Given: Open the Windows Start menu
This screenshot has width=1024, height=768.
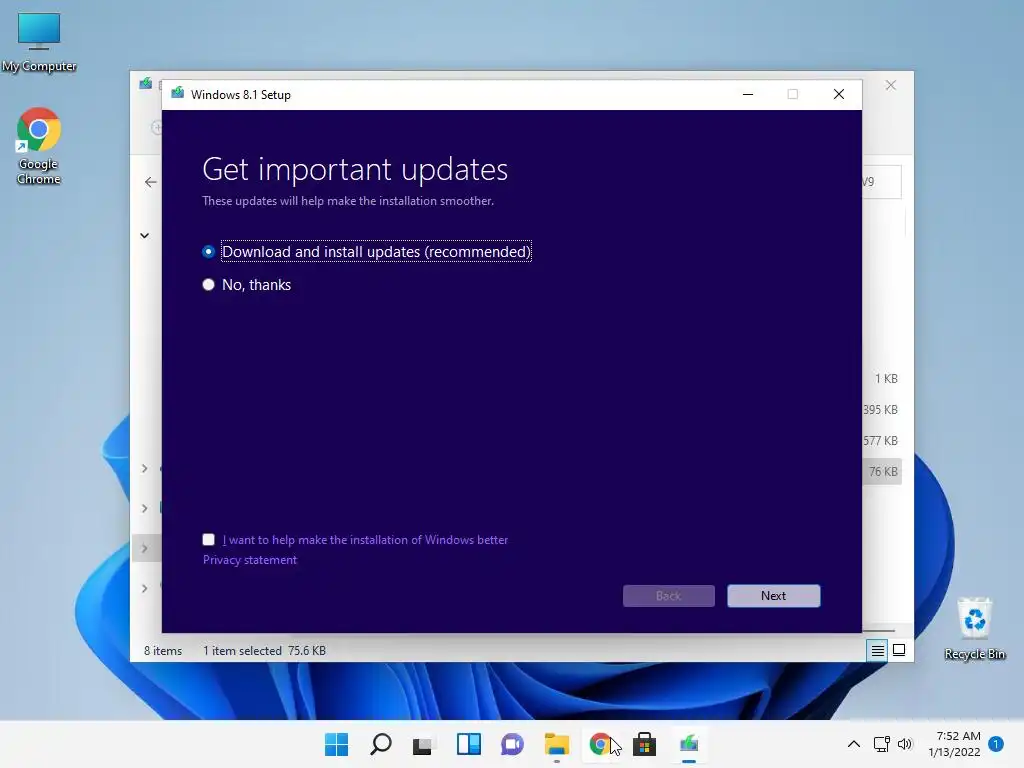Looking at the screenshot, I should click(x=336, y=744).
